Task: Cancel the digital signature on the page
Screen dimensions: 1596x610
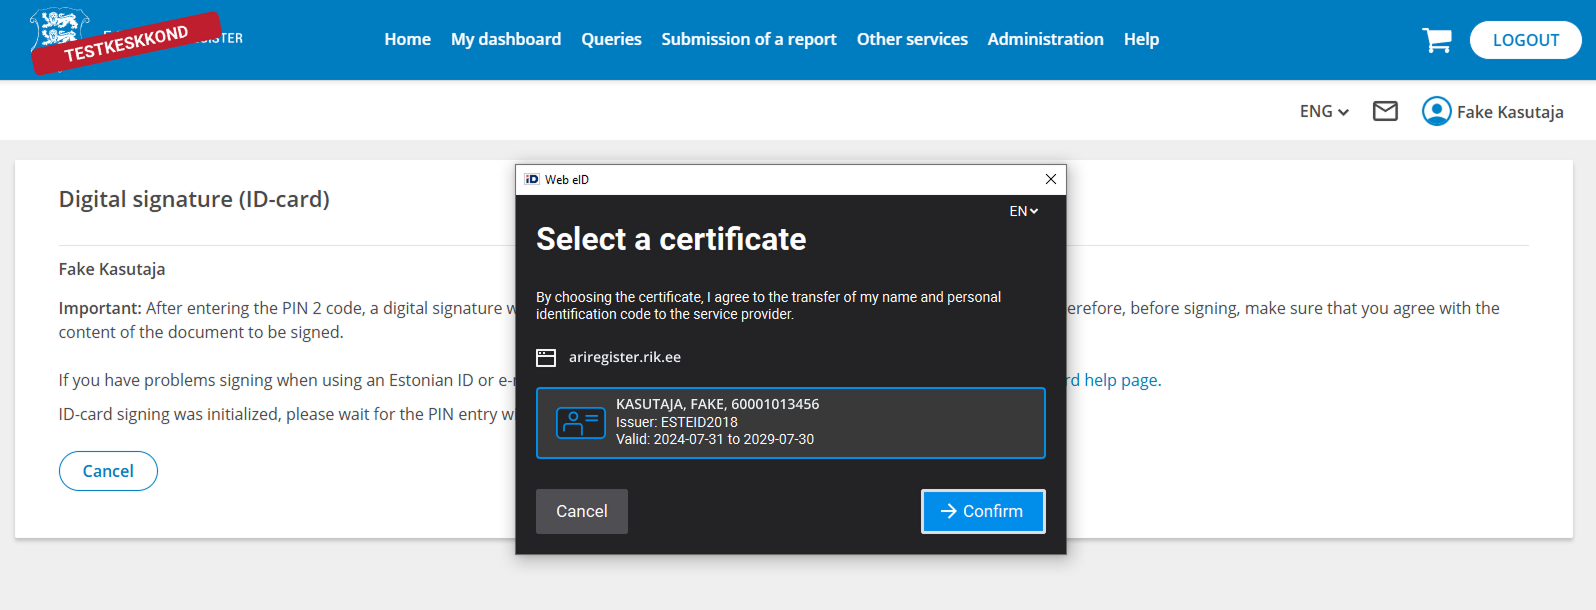Action: pos(108,471)
